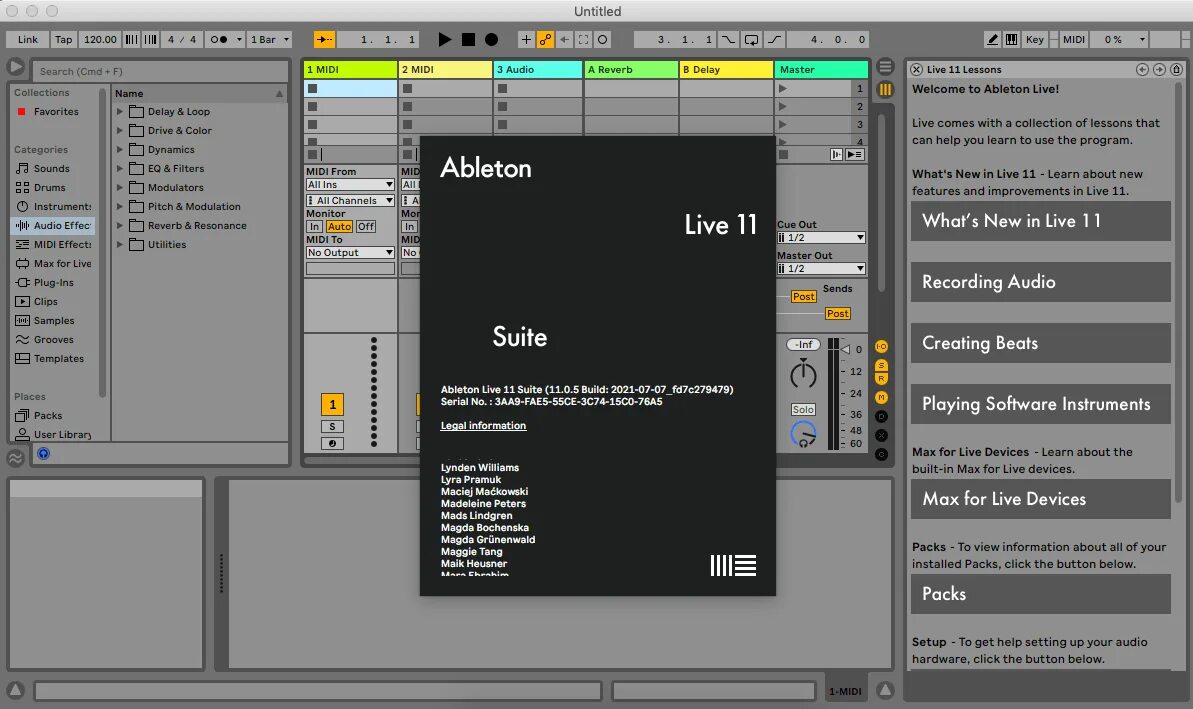Toggle the Key map mode switch
Image resolution: width=1193 pixels, height=709 pixels.
point(1035,40)
